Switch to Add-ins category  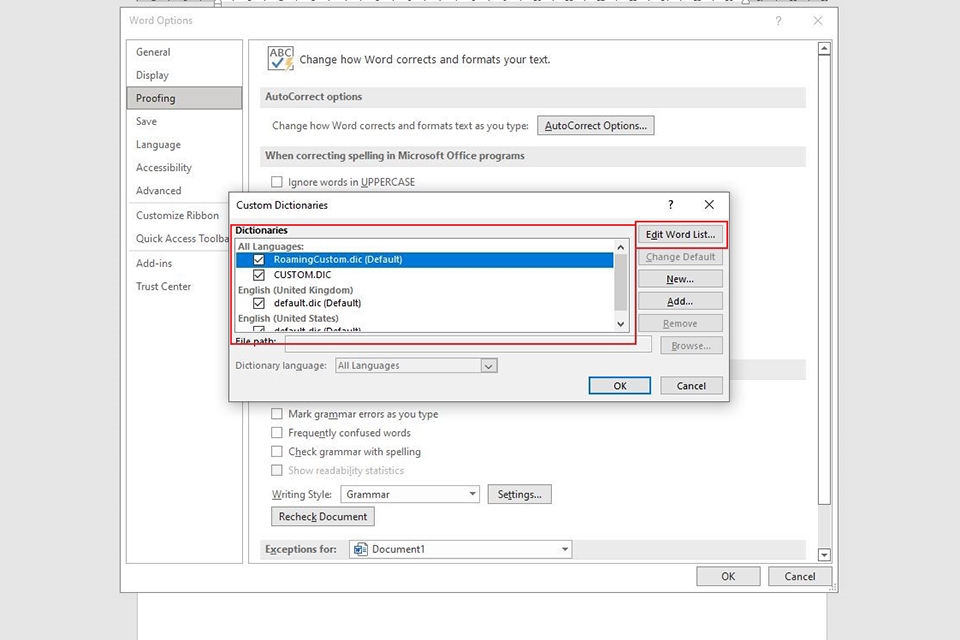[x=184, y=263]
